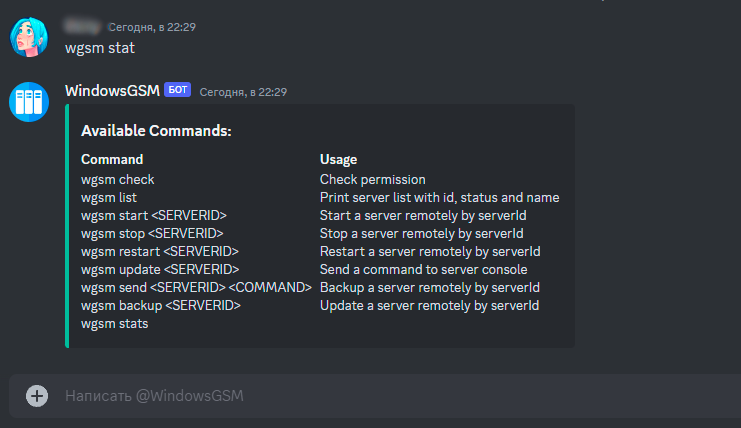Click the WindowsGSM bot avatar

tap(29, 102)
